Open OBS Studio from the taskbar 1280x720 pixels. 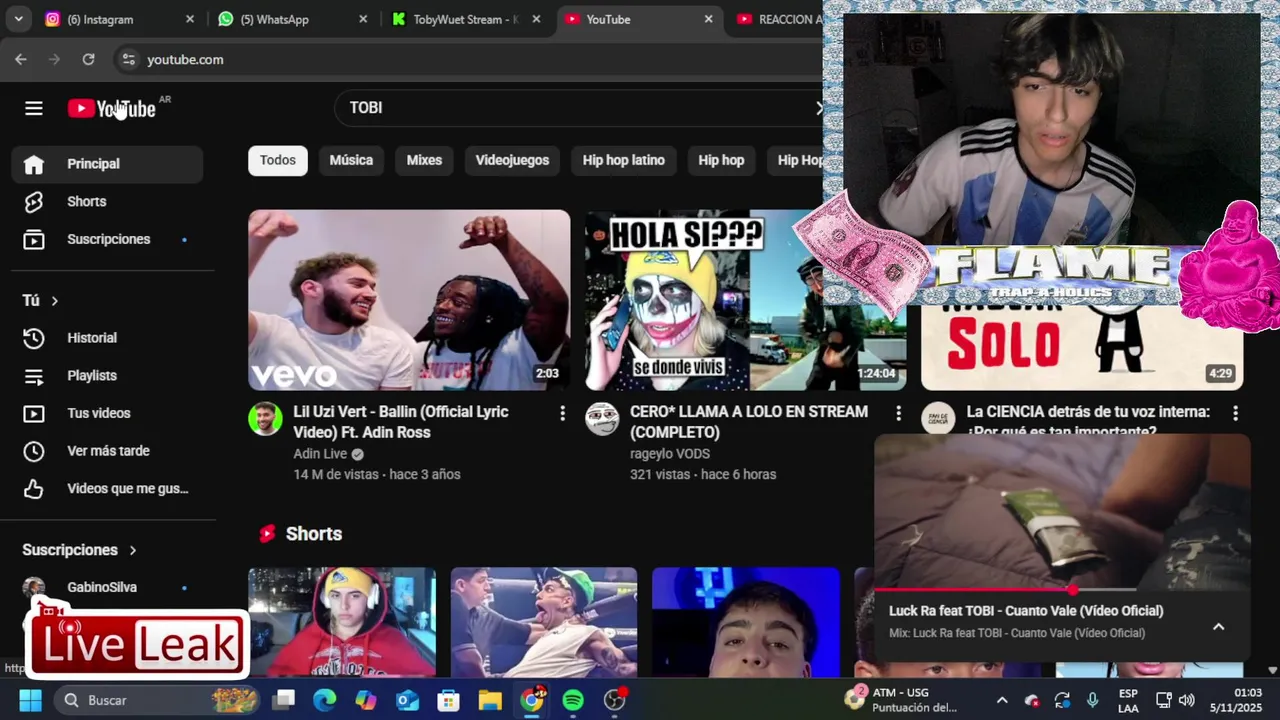tap(615, 700)
